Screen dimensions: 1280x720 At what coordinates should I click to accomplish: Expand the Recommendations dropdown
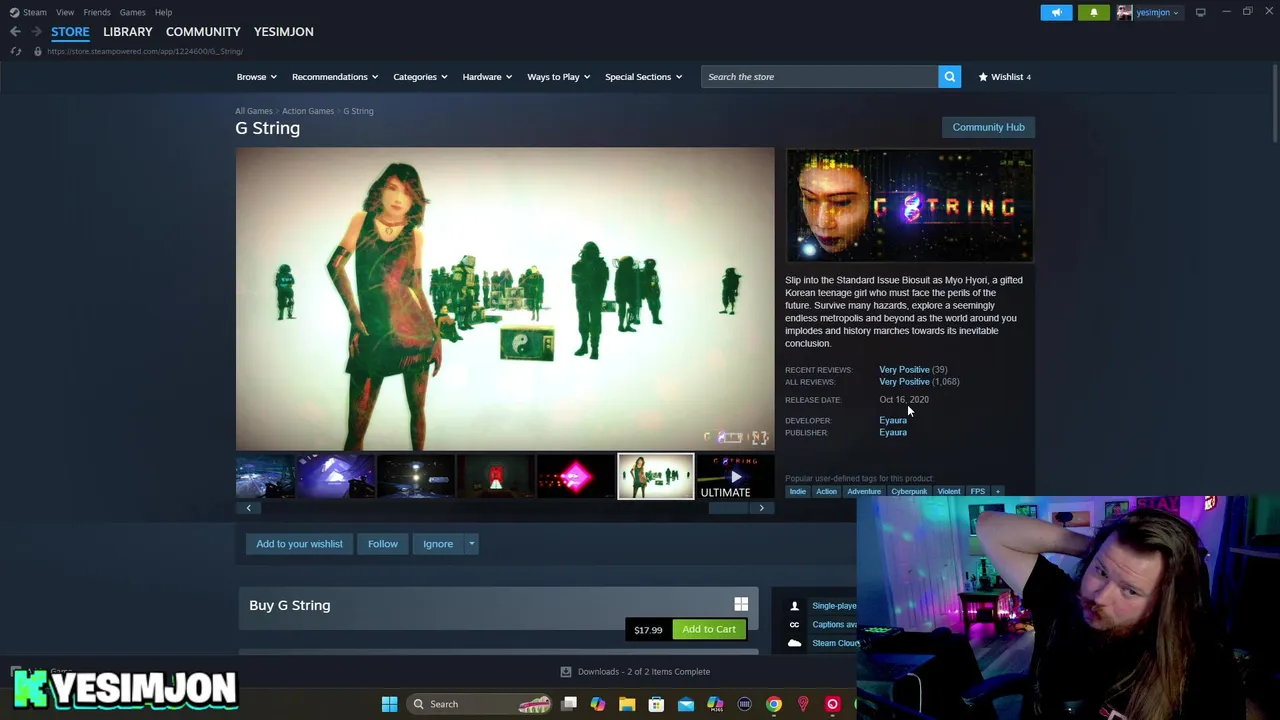pyautogui.click(x=335, y=77)
